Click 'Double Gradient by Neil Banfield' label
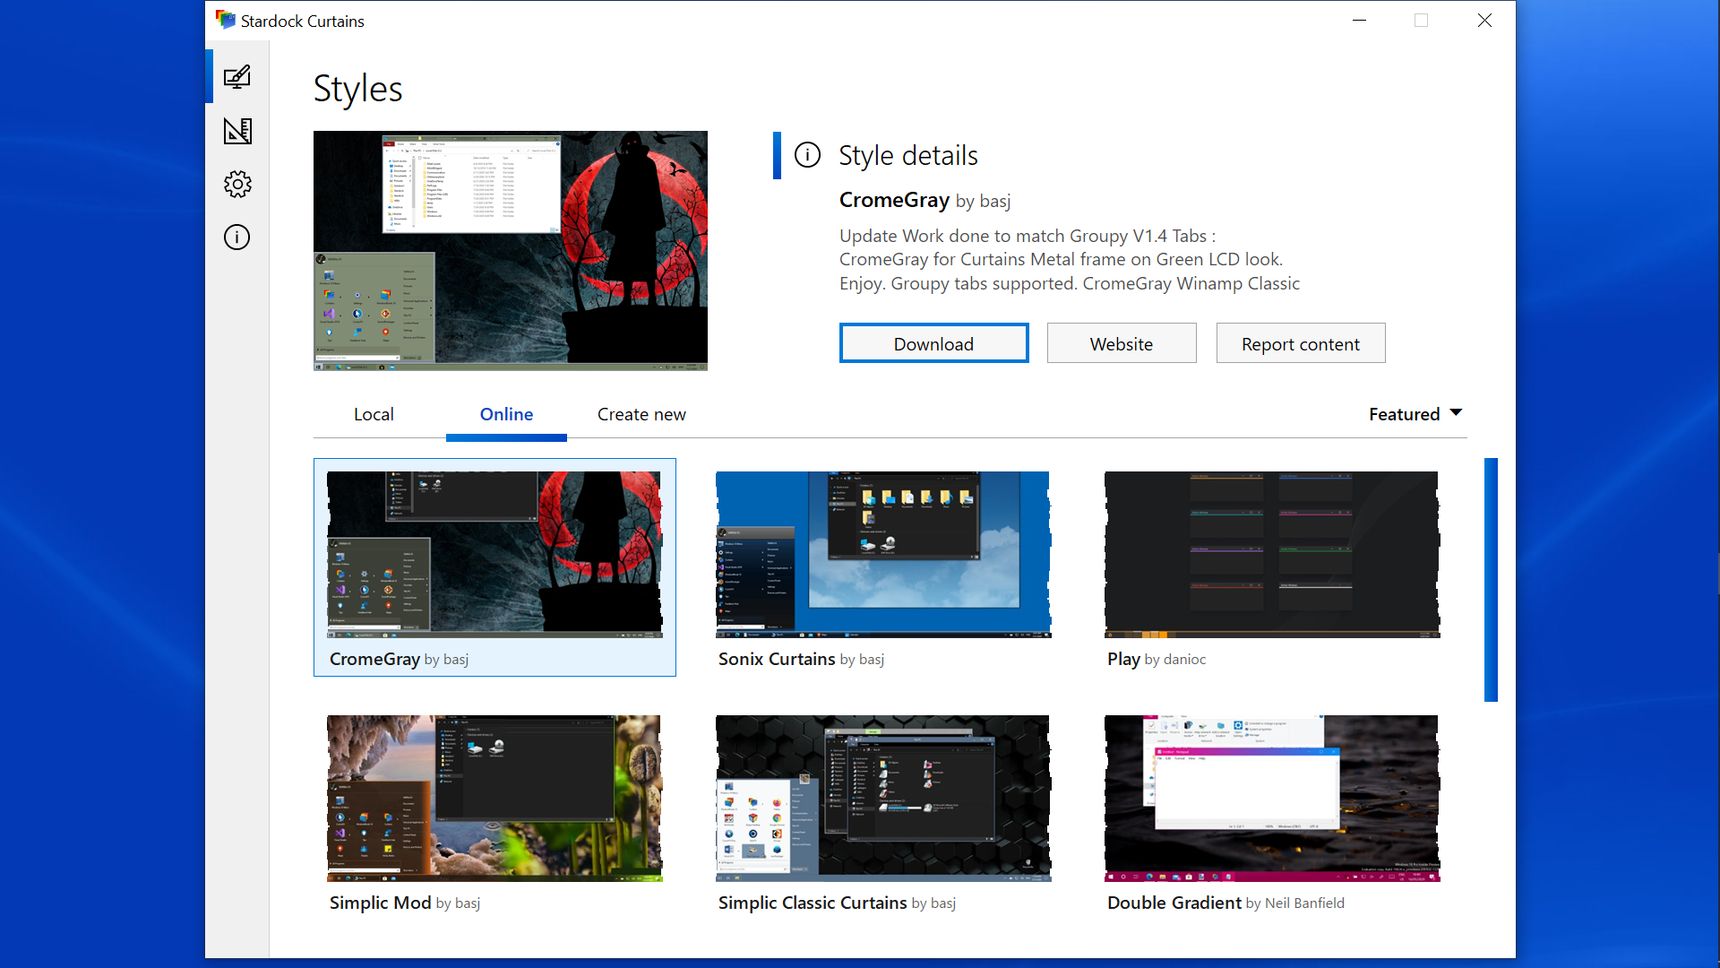The image size is (1720, 968). coord(1226,903)
